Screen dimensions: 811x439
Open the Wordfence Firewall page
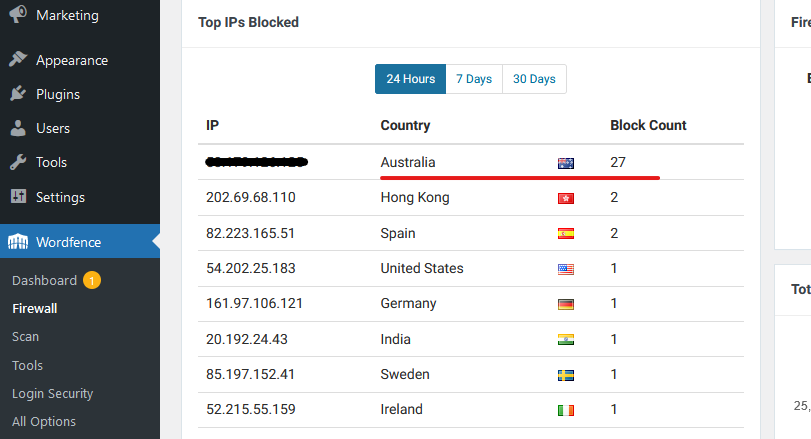[35, 309]
